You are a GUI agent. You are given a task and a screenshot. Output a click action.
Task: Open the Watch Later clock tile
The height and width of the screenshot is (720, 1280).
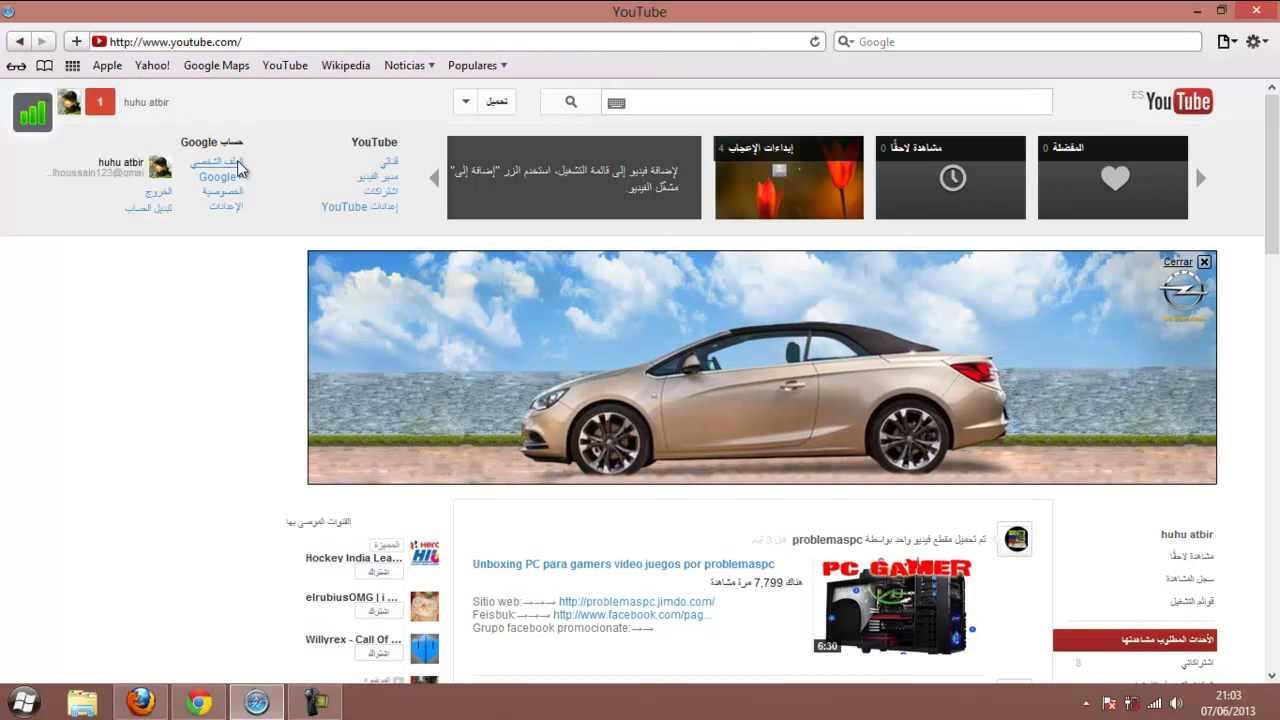951,178
